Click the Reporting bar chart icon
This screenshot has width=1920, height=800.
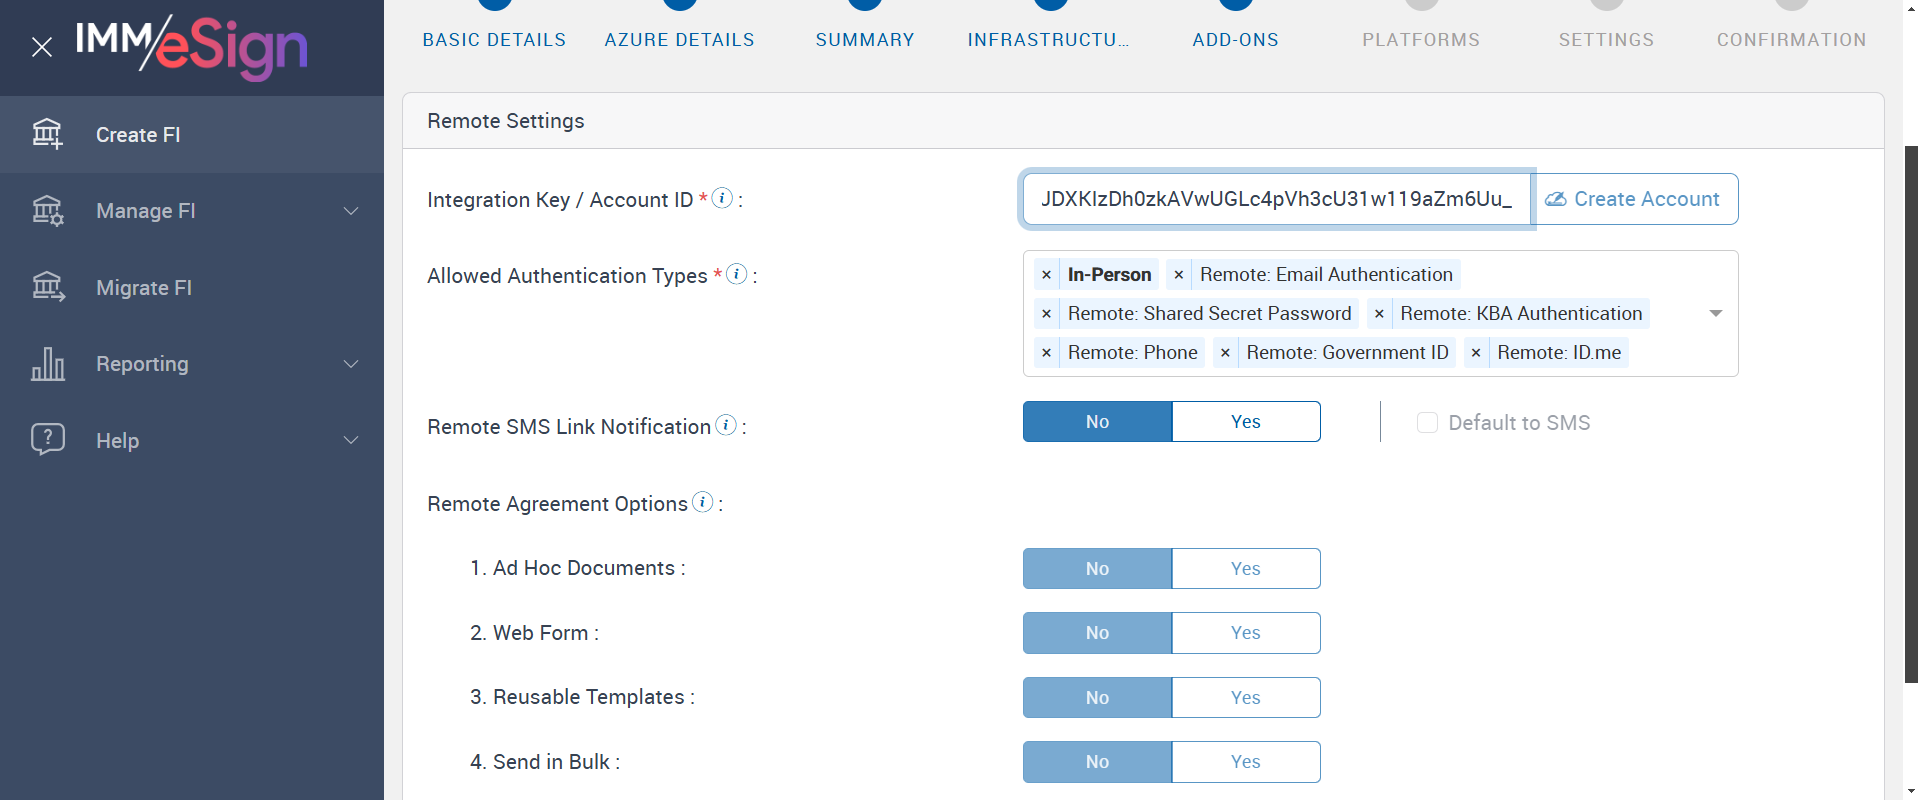(47, 364)
